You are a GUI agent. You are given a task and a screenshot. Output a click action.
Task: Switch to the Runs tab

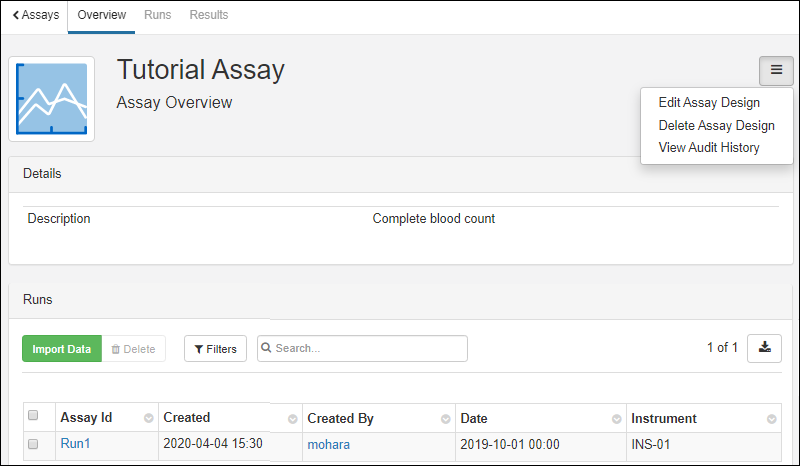point(157,15)
